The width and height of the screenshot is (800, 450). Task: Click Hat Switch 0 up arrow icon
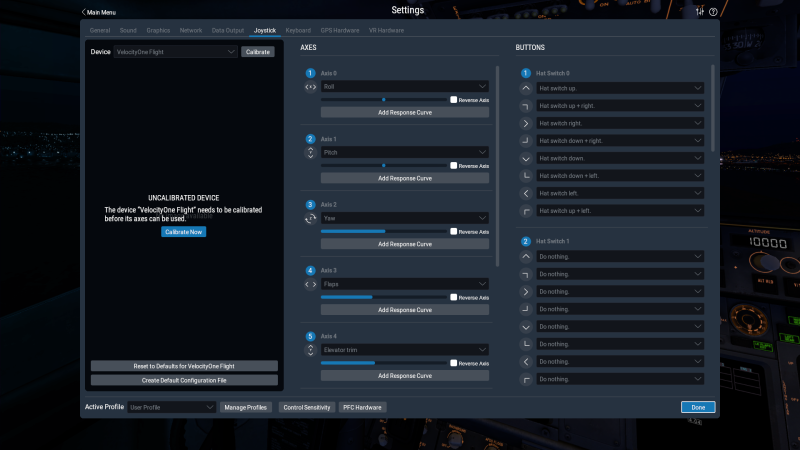pyautogui.click(x=526, y=88)
